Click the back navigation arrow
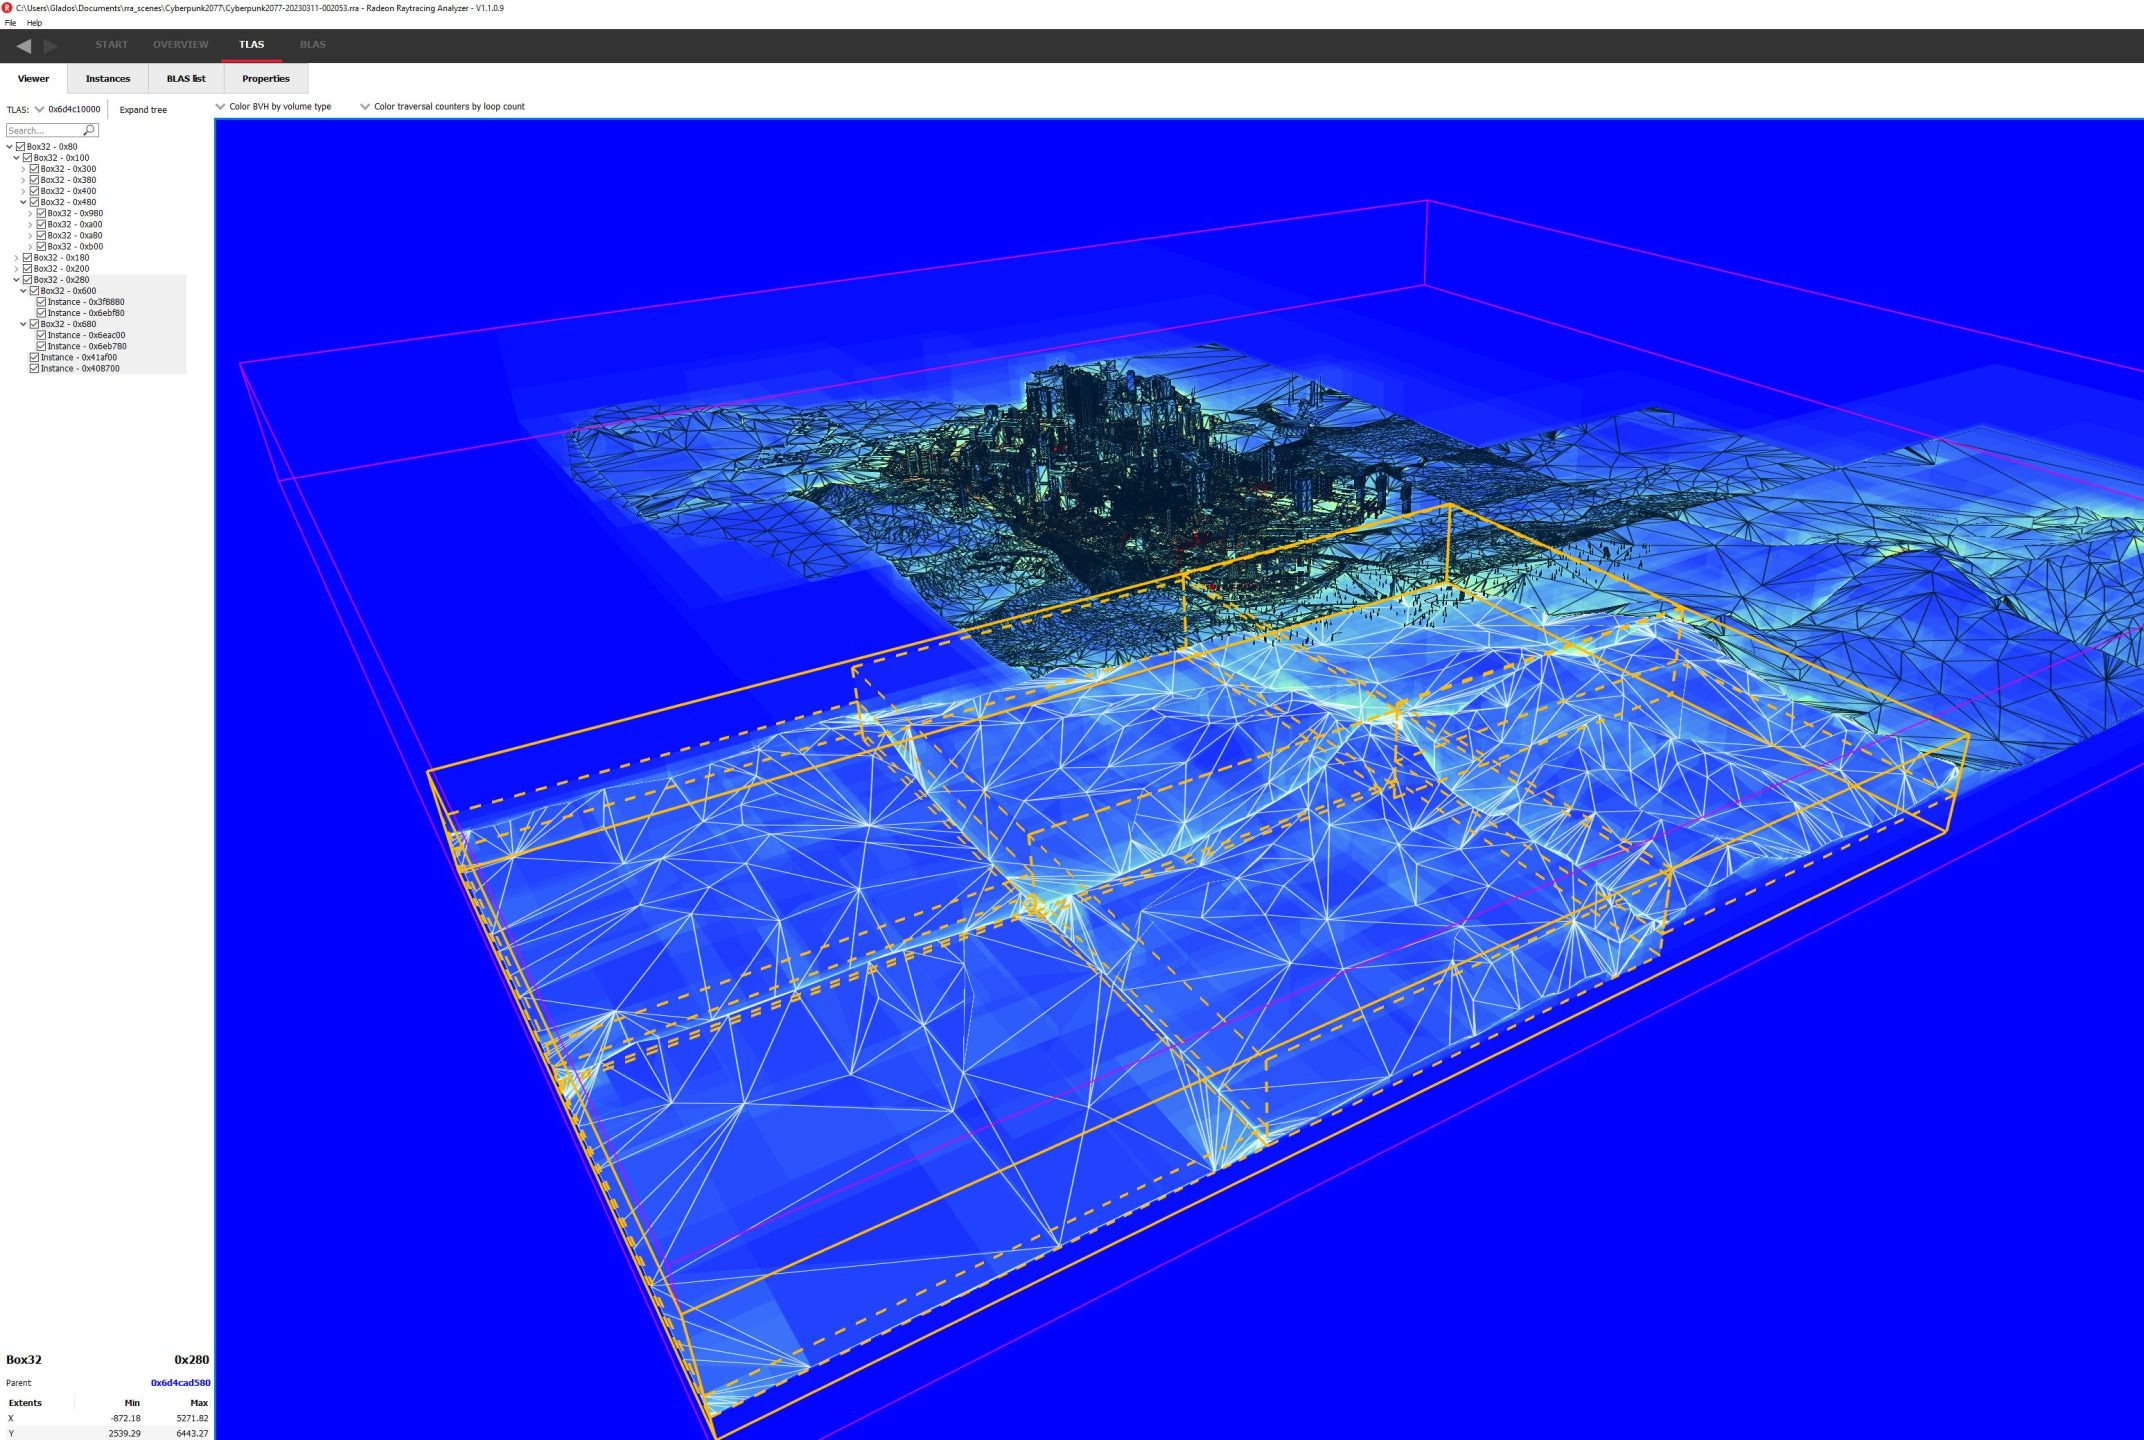 click(x=24, y=45)
